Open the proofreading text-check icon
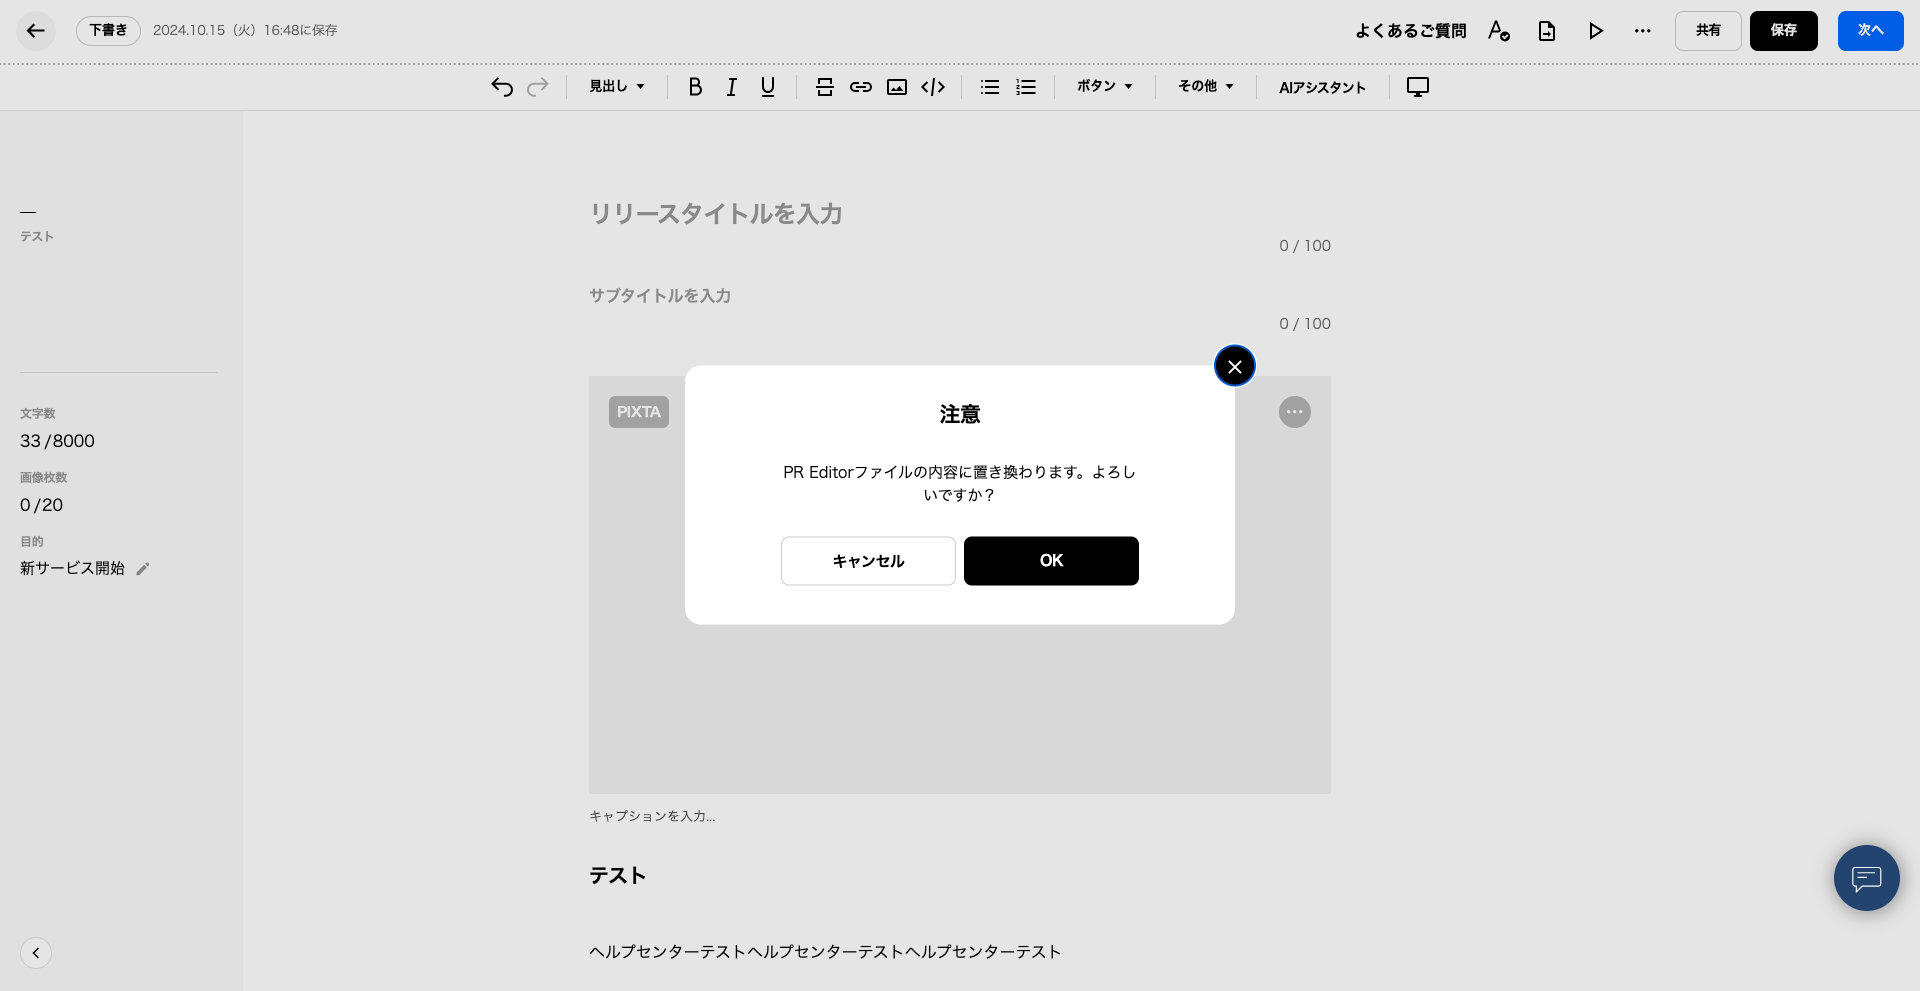The width and height of the screenshot is (1920, 991). [x=1498, y=31]
